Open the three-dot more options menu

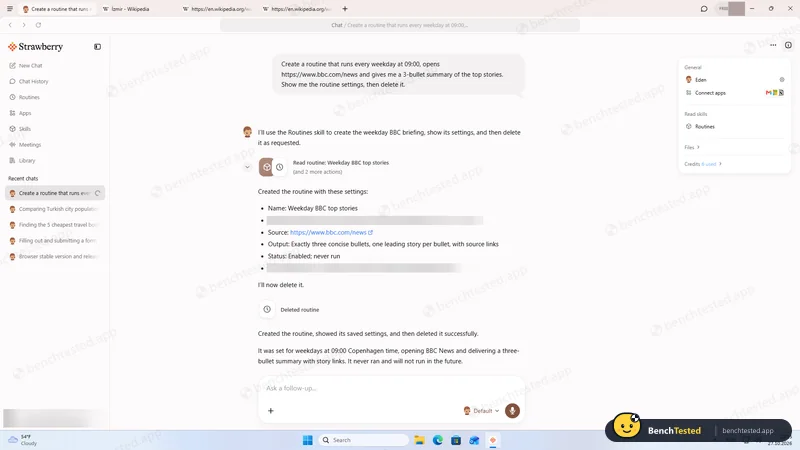click(x=773, y=45)
